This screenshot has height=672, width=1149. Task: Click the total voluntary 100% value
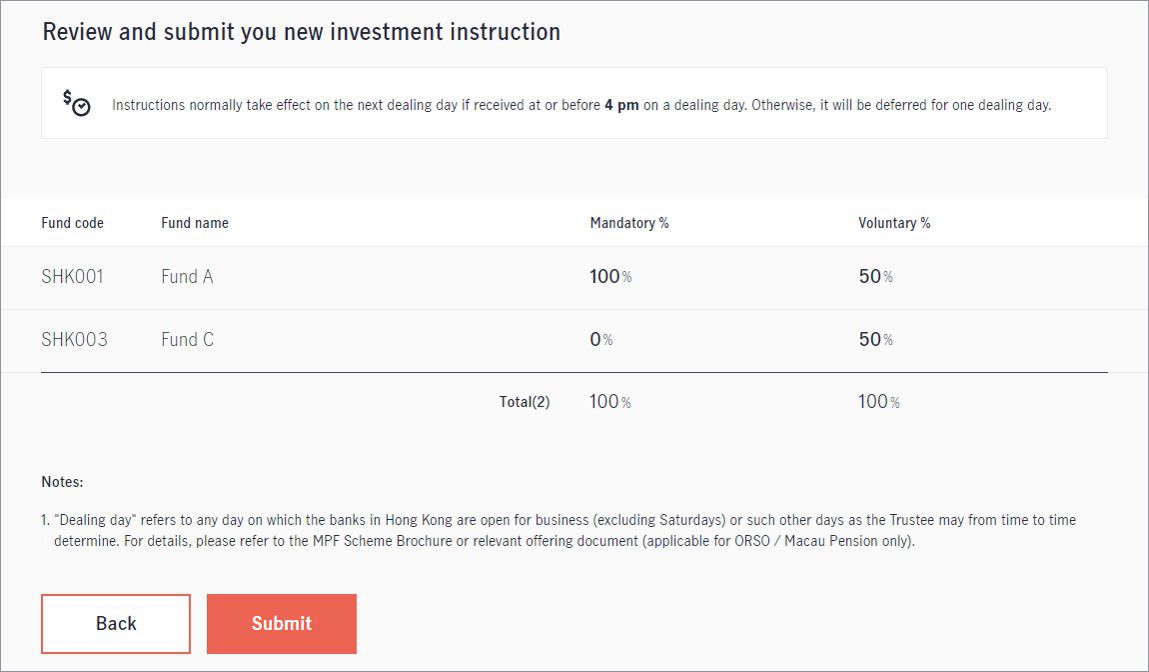[x=879, y=402]
